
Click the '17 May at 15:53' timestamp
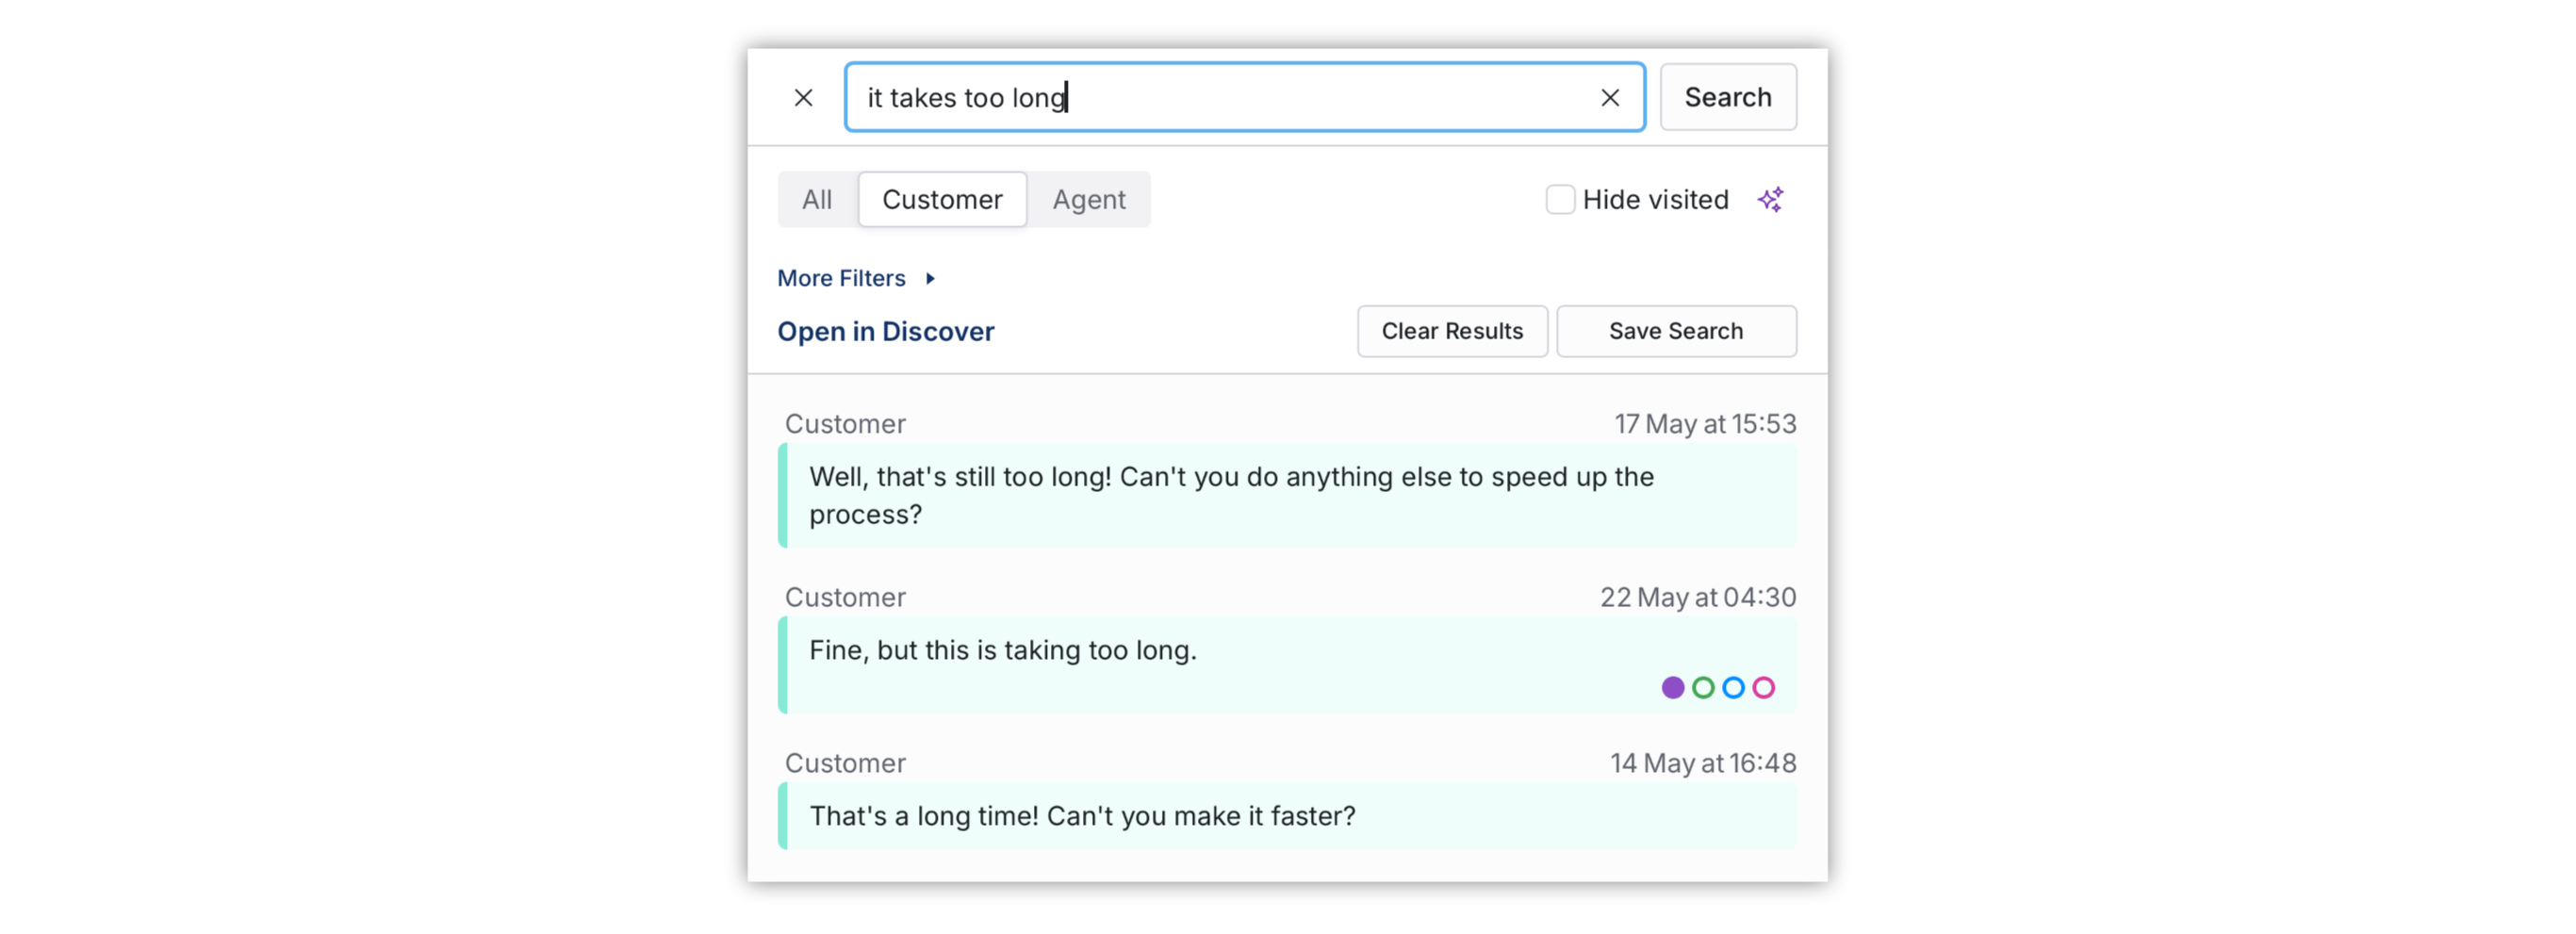click(x=1705, y=424)
